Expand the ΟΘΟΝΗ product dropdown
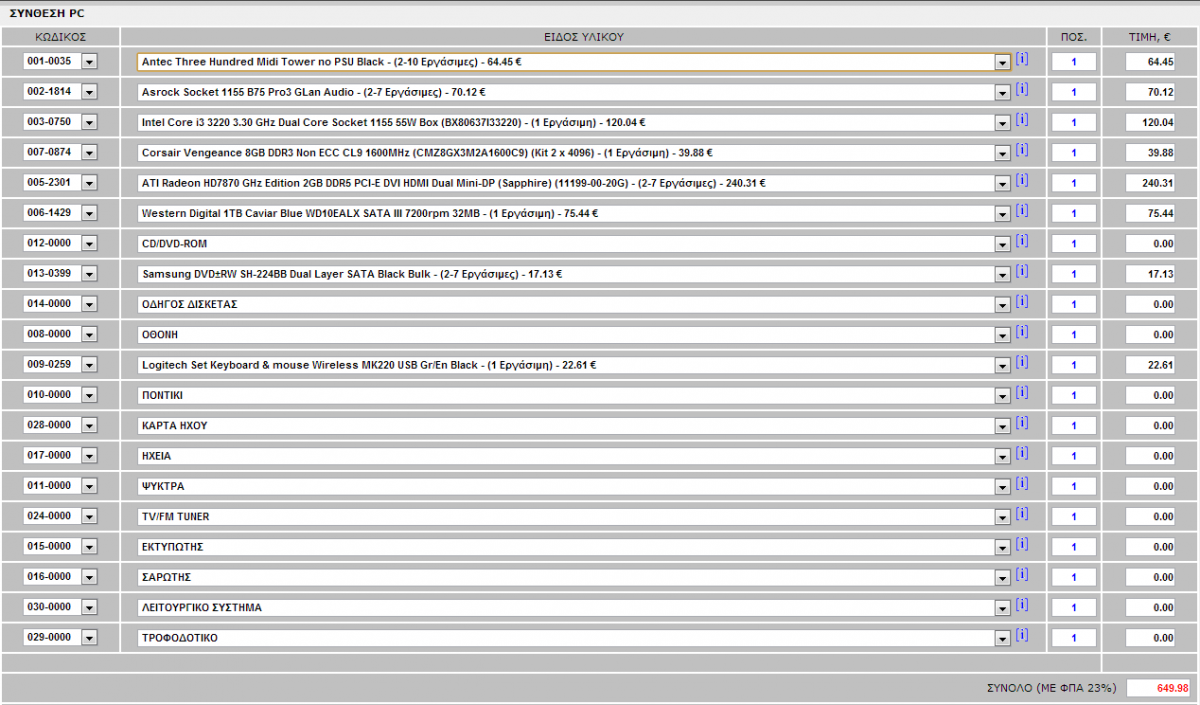This screenshot has width=1200, height=705. pyautogui.click(x=1002, y=334)
